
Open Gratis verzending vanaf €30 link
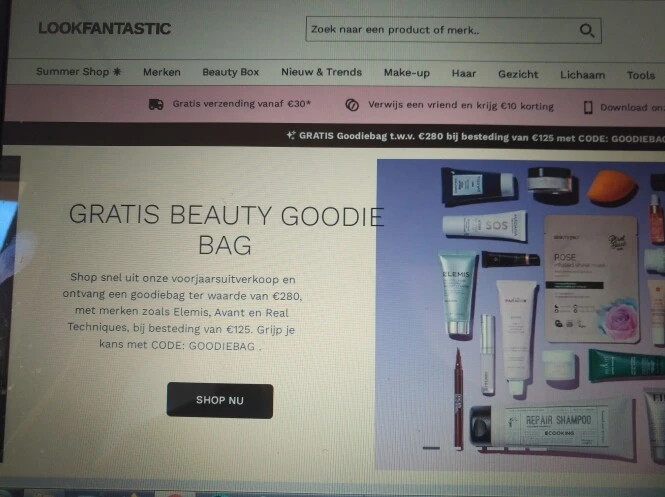[x=241, y=104]
